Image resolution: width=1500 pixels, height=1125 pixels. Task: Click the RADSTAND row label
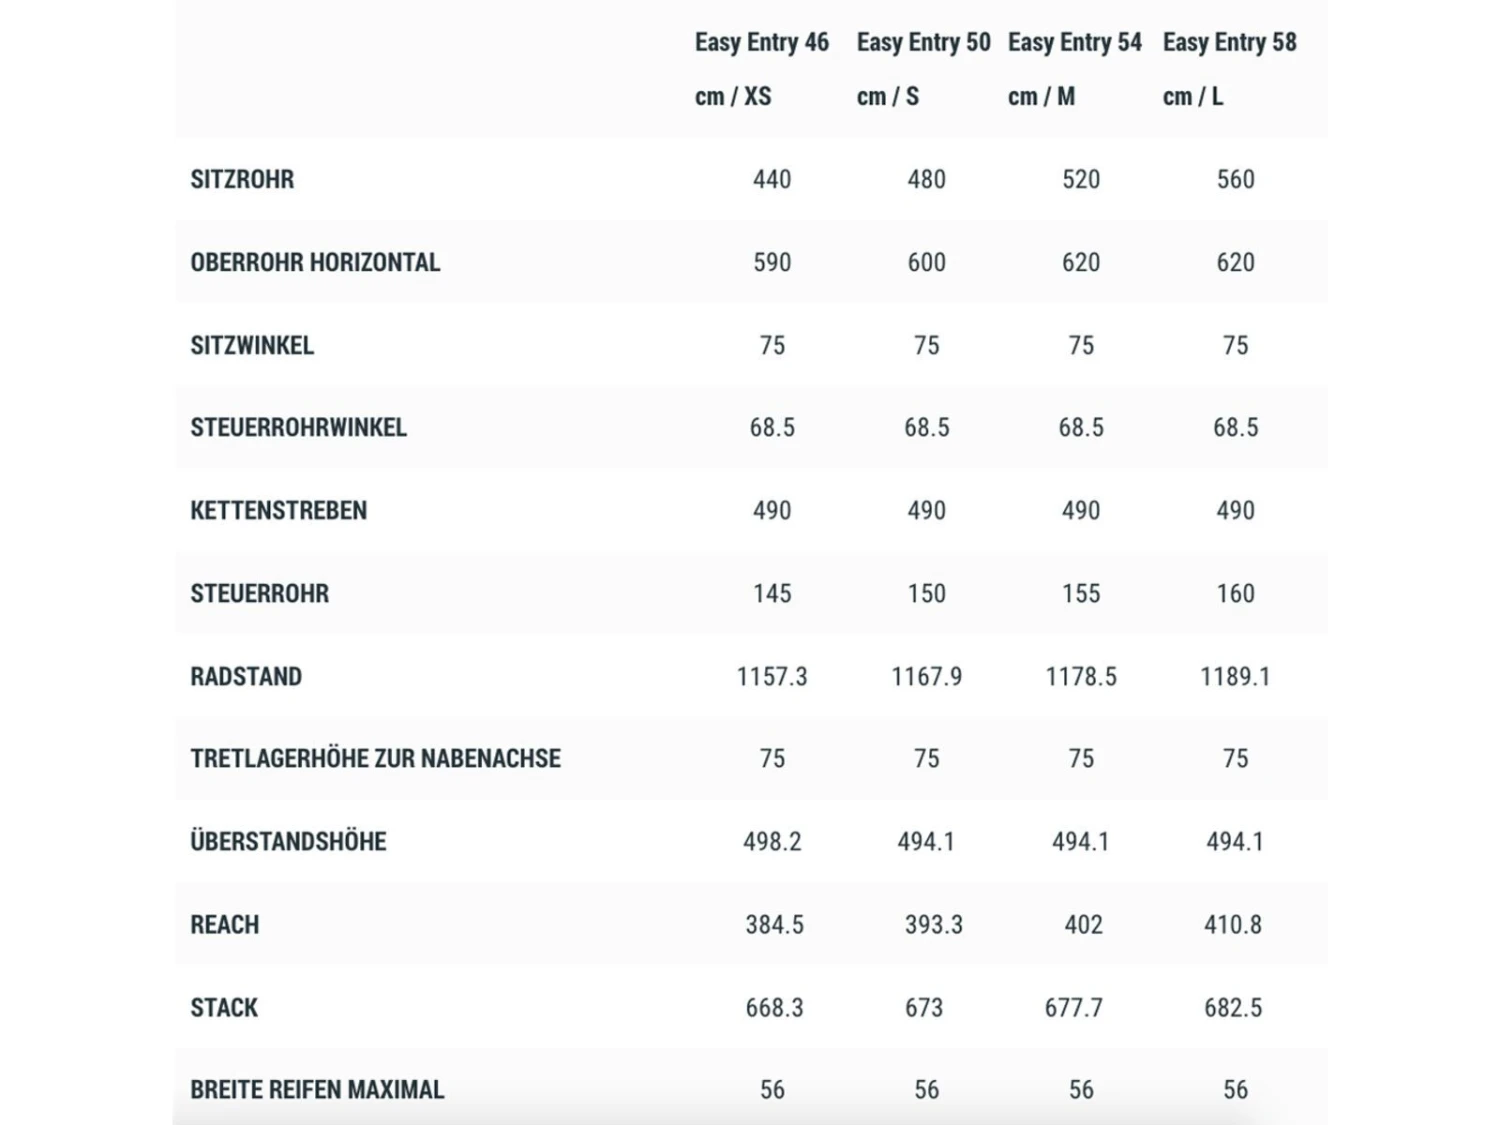(246, 677)
